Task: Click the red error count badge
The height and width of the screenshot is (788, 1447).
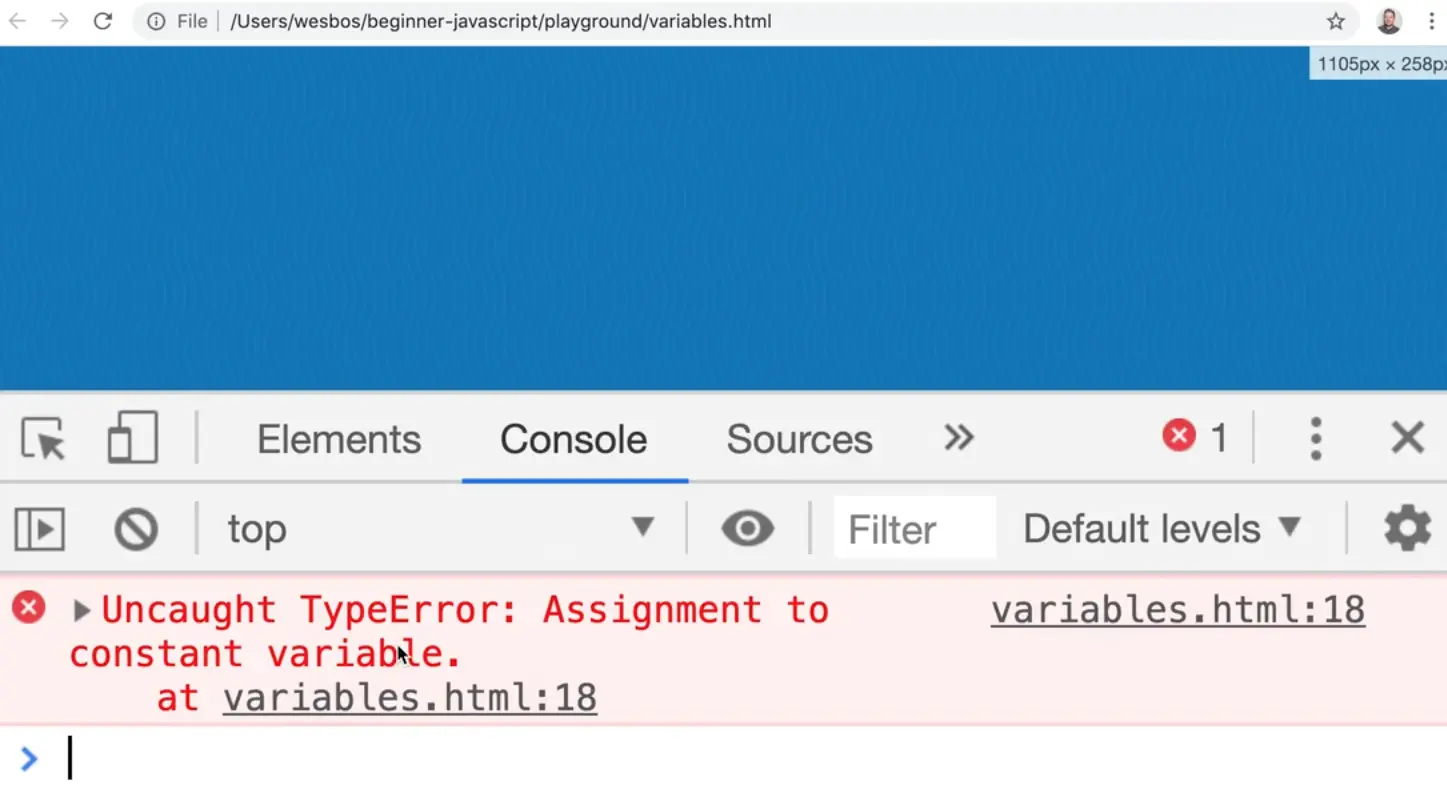Action: click(x=1194, y=437)
